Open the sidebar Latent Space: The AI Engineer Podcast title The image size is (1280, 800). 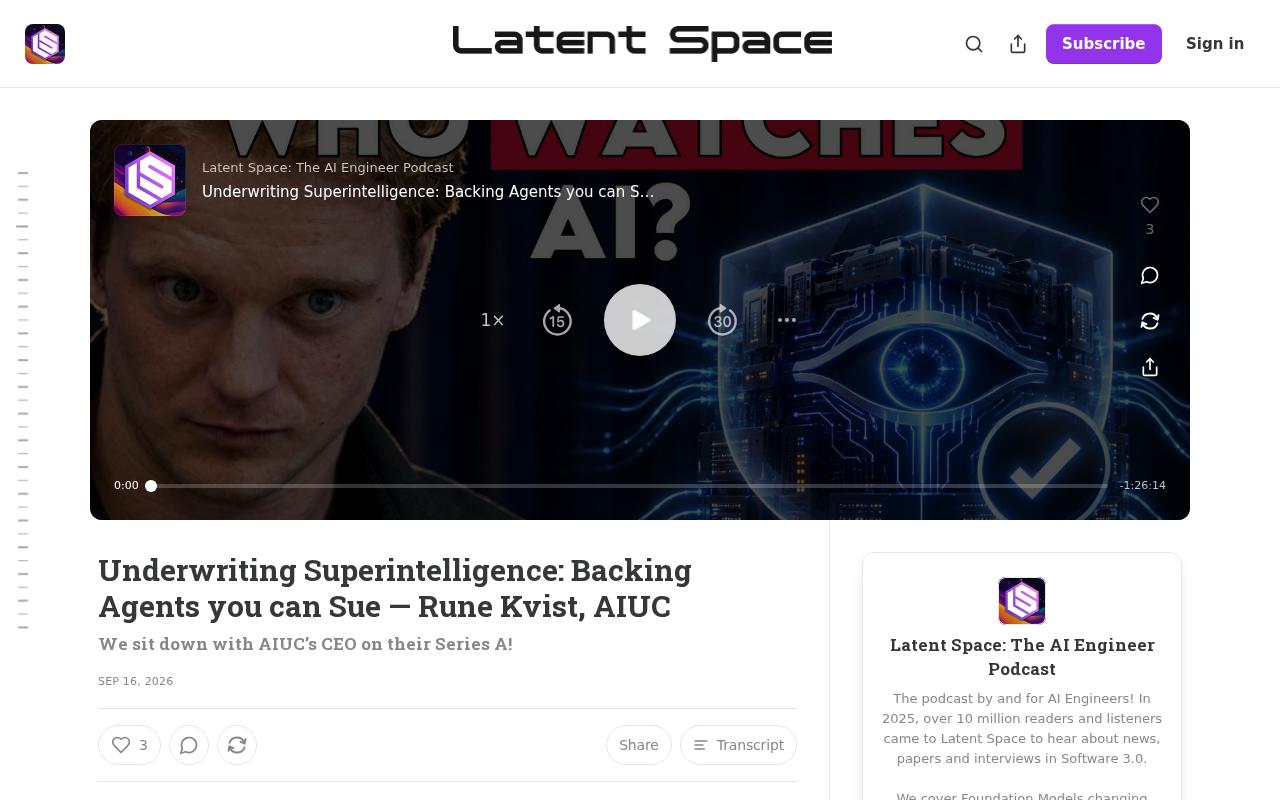(x=1022, y=657)
